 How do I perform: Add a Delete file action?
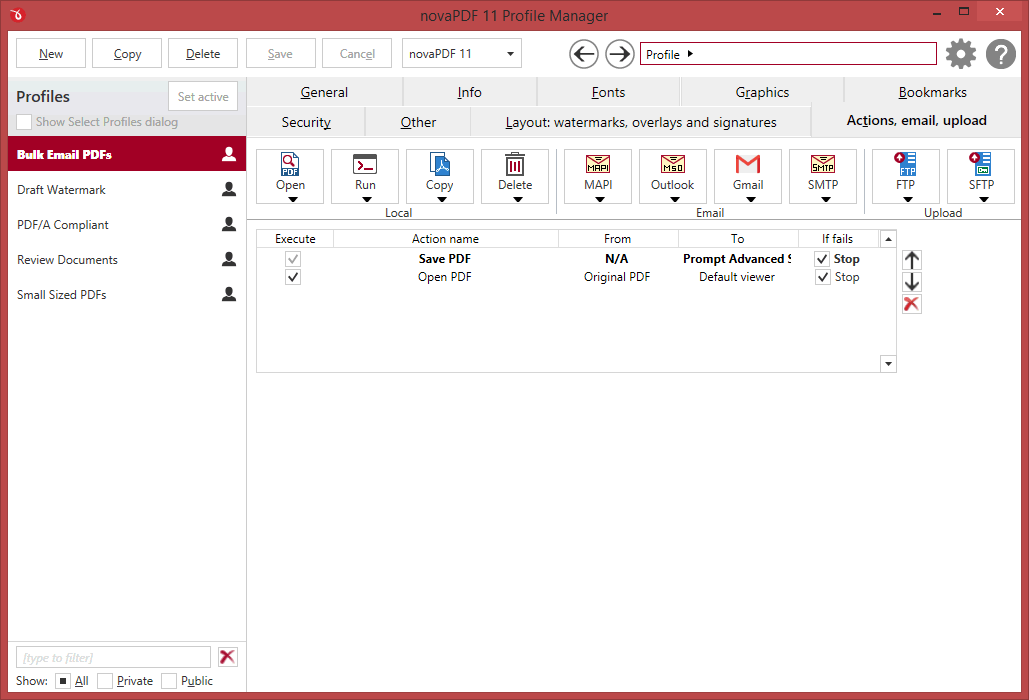tap(514, 176)
